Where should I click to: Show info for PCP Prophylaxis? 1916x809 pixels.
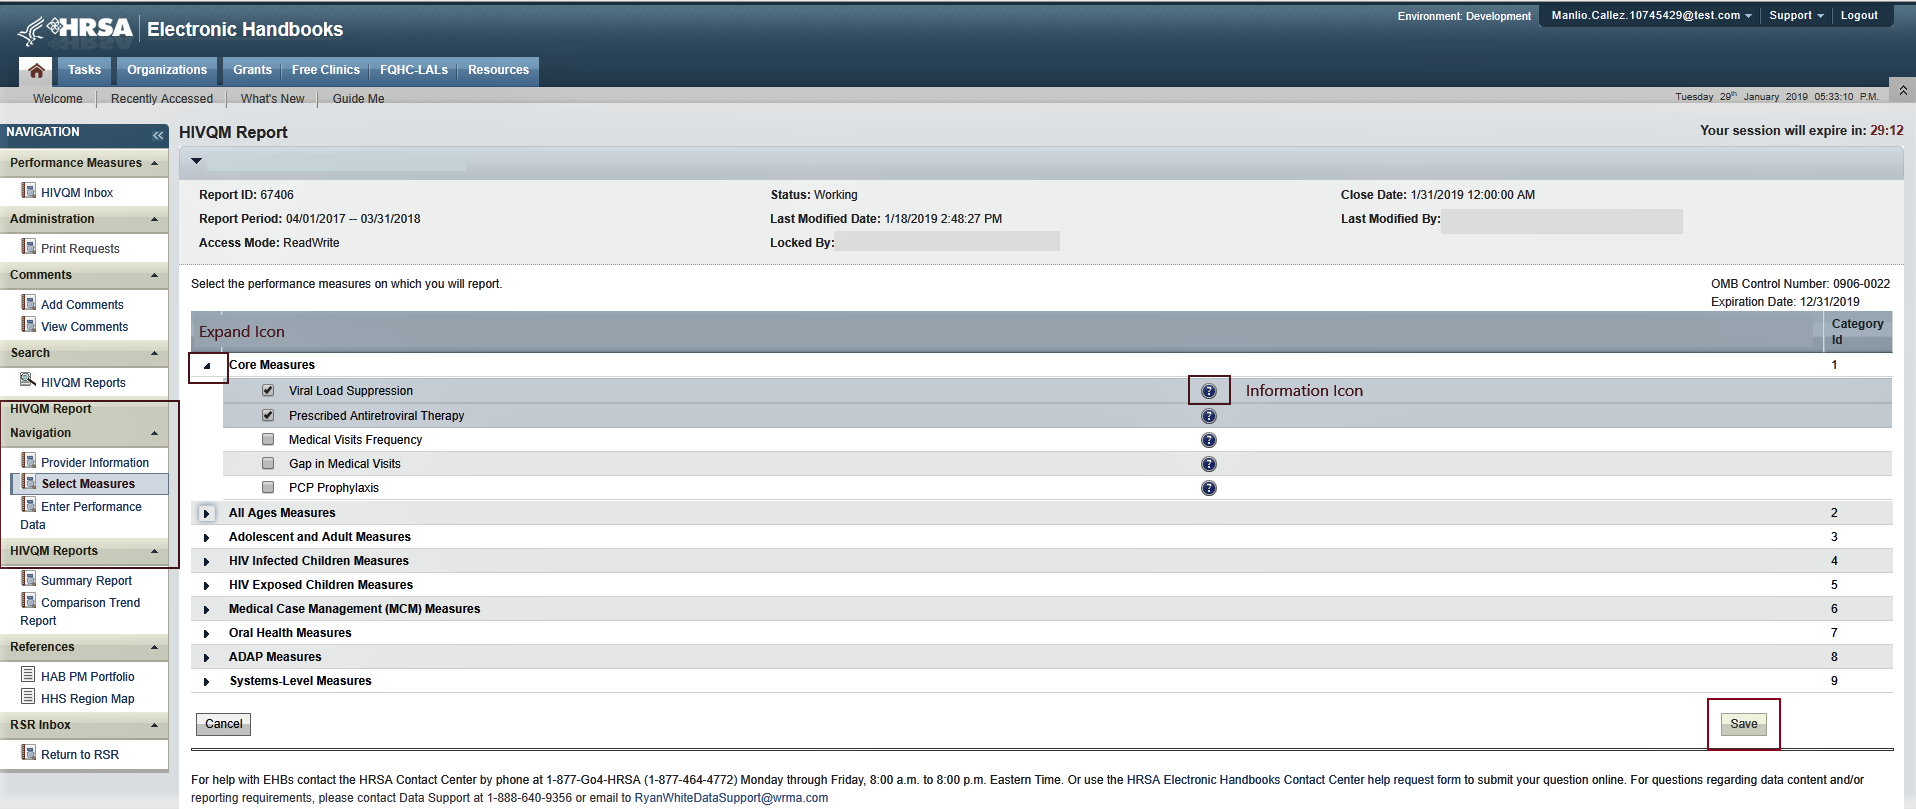point(1209,488)
